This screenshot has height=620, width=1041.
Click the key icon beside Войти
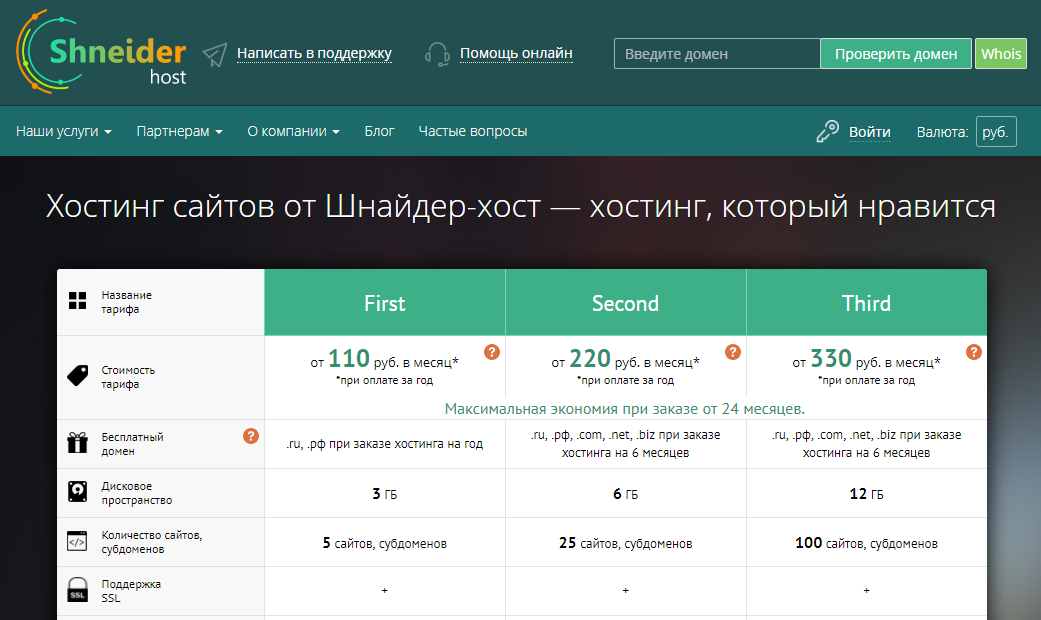(x=827, y=131)
